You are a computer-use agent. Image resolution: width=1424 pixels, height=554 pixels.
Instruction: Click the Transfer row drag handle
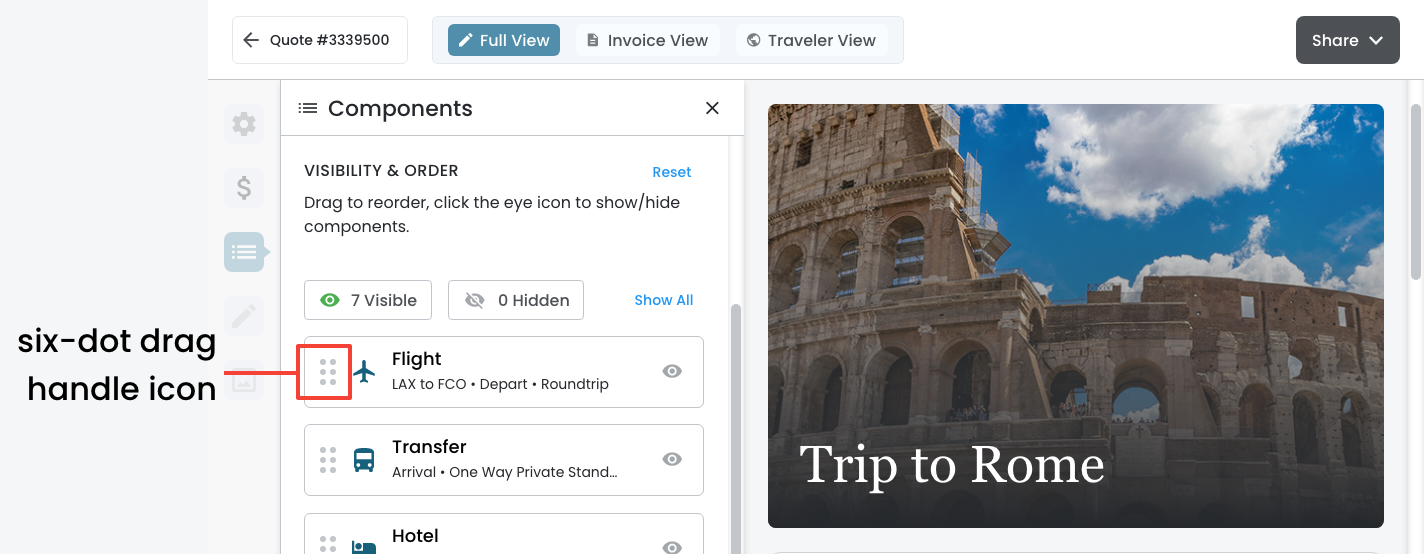pos(328,460)
